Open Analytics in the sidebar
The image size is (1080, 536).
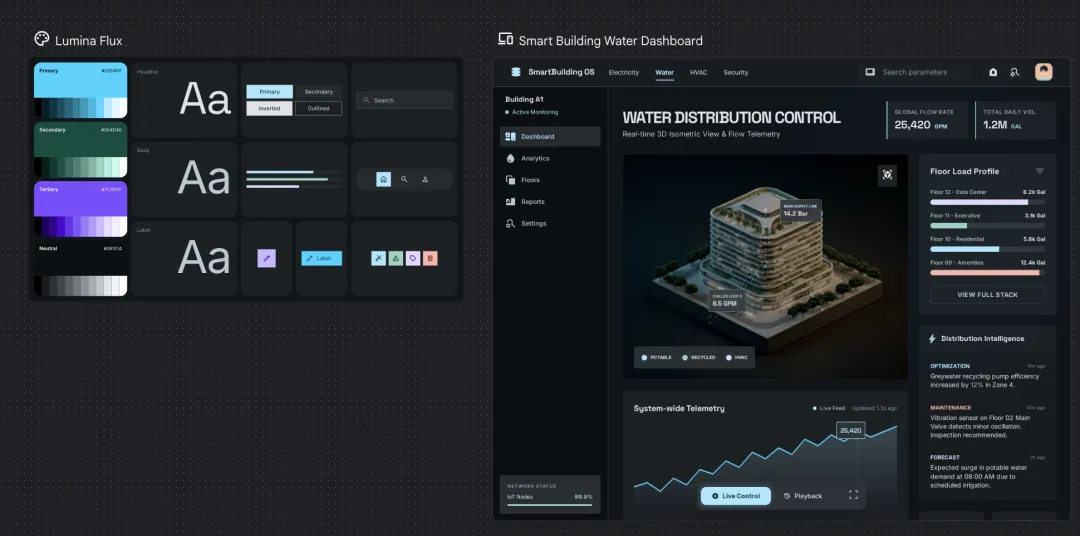[x=535, y=158]
